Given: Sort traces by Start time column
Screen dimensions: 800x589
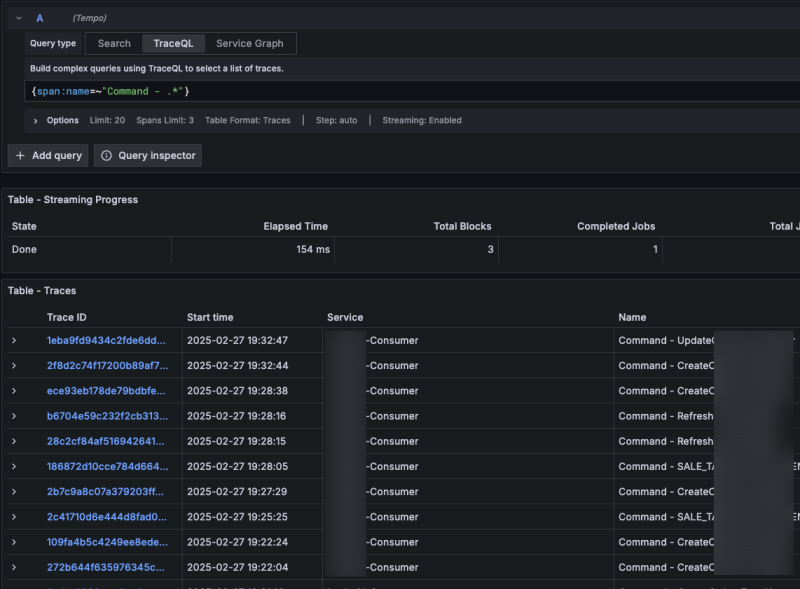Looking at the screenshot, I should tap(211, 317).
